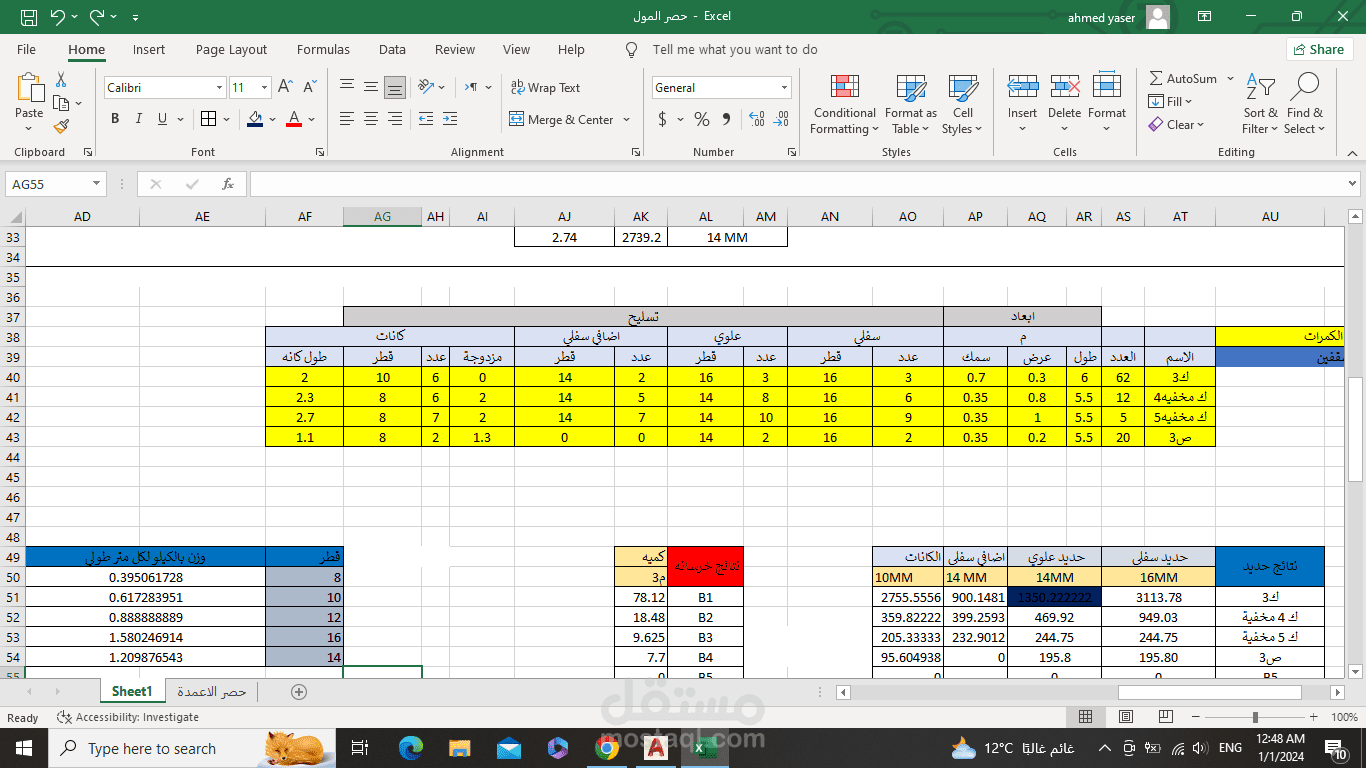The width and height of the screenshot is (1366, 768).
Task: Open Cell Styles gallery
Action: [x=963, y=104]
